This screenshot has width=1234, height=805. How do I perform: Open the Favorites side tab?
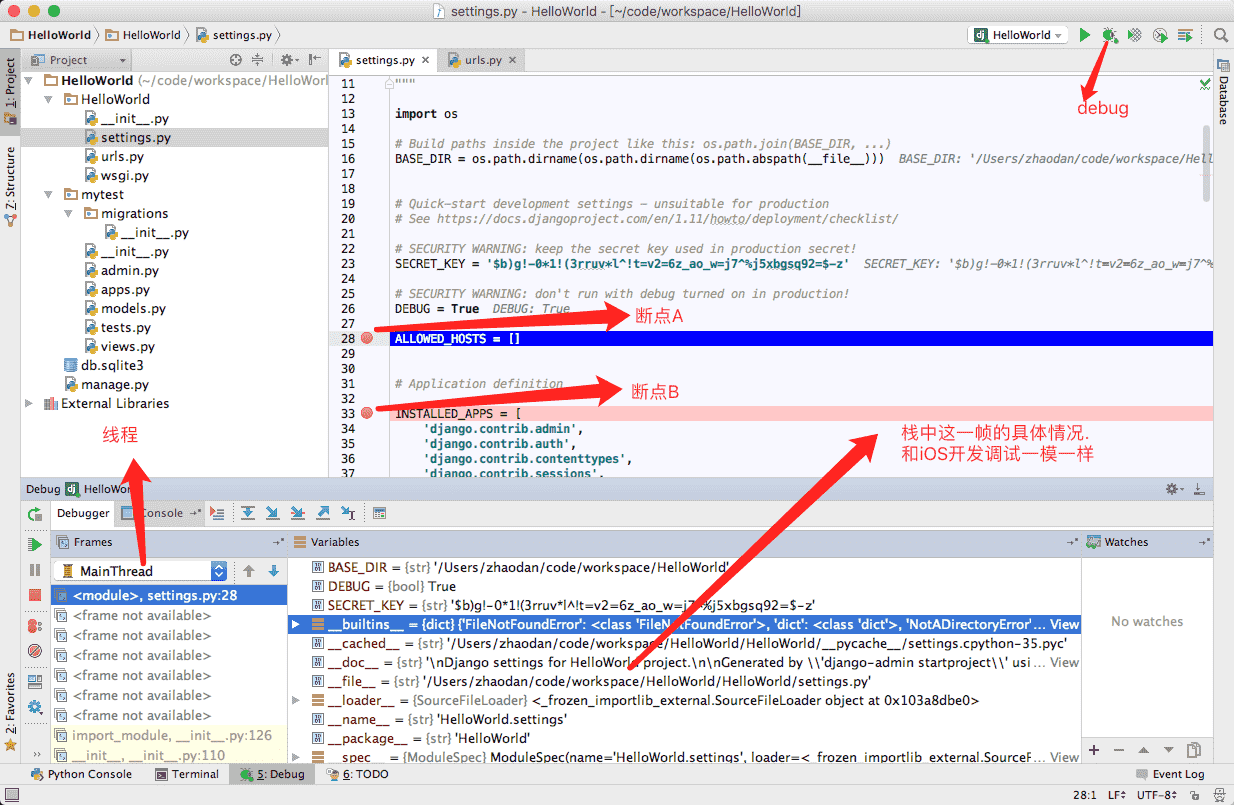coord(10,710)
